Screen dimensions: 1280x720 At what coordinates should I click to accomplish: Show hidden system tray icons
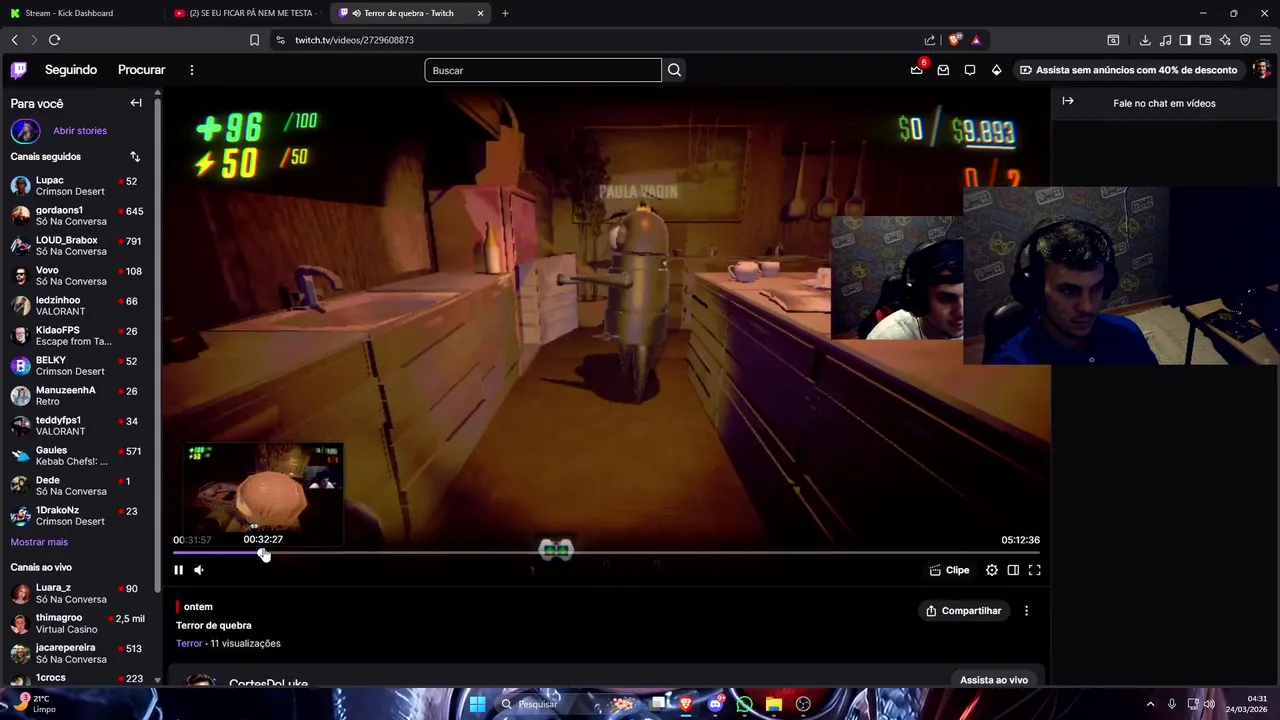click(x=1151, y=704)
